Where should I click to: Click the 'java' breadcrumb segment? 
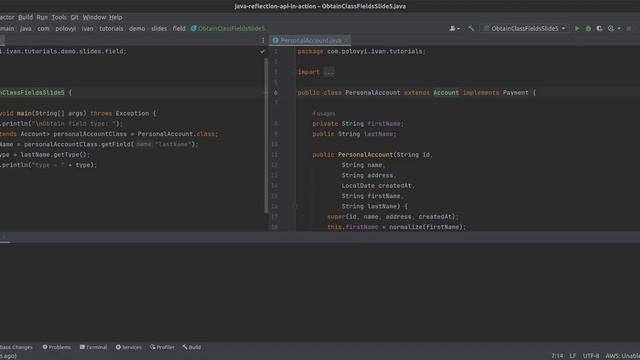(x=26, y=29)
